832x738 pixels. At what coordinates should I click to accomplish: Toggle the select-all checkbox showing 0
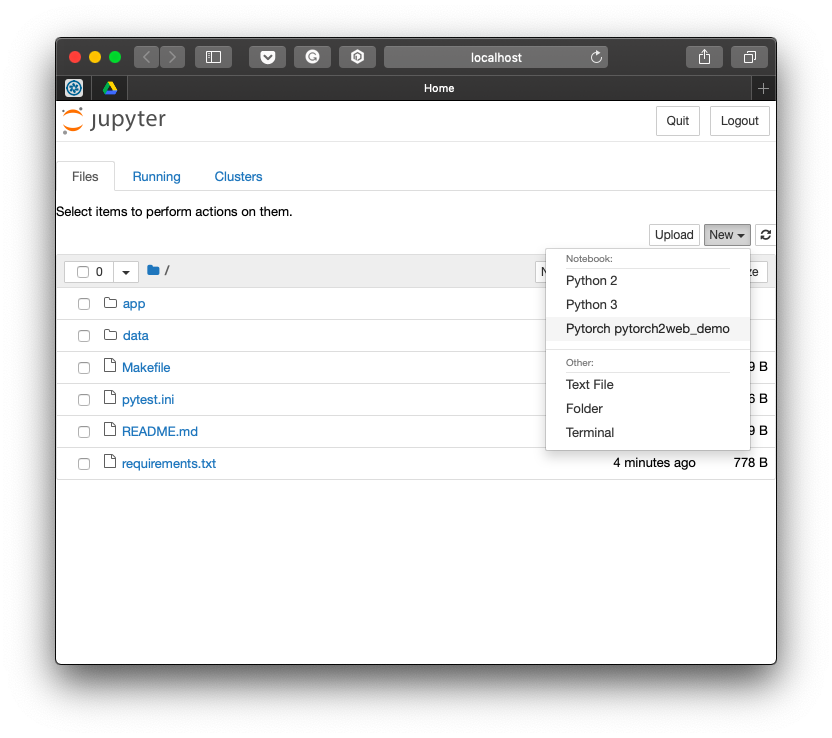tap(83, 272)
